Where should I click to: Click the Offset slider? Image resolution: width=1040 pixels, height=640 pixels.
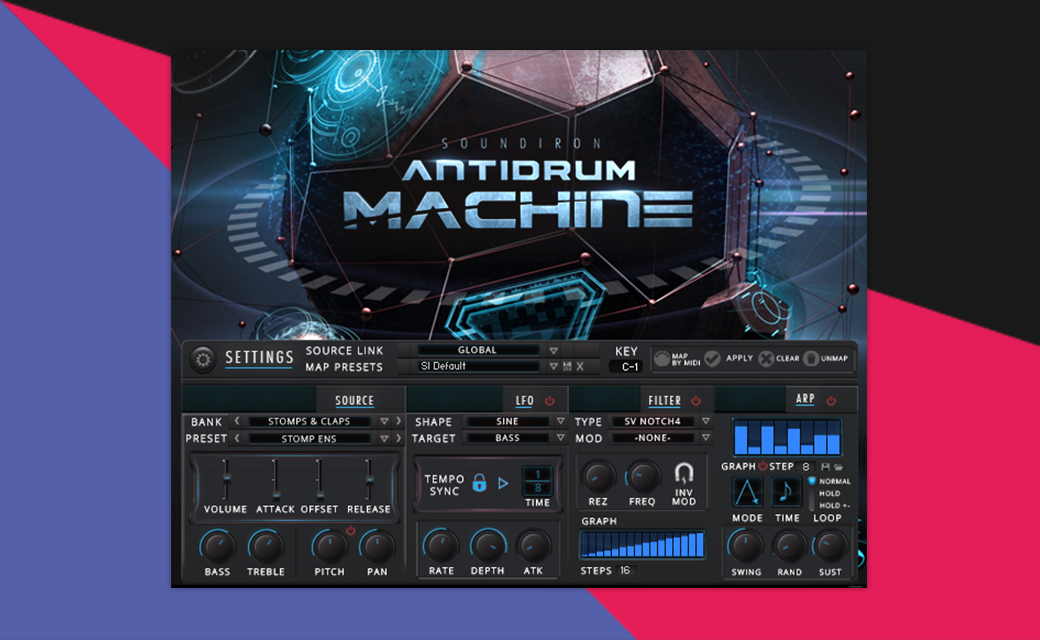(319, 480)
